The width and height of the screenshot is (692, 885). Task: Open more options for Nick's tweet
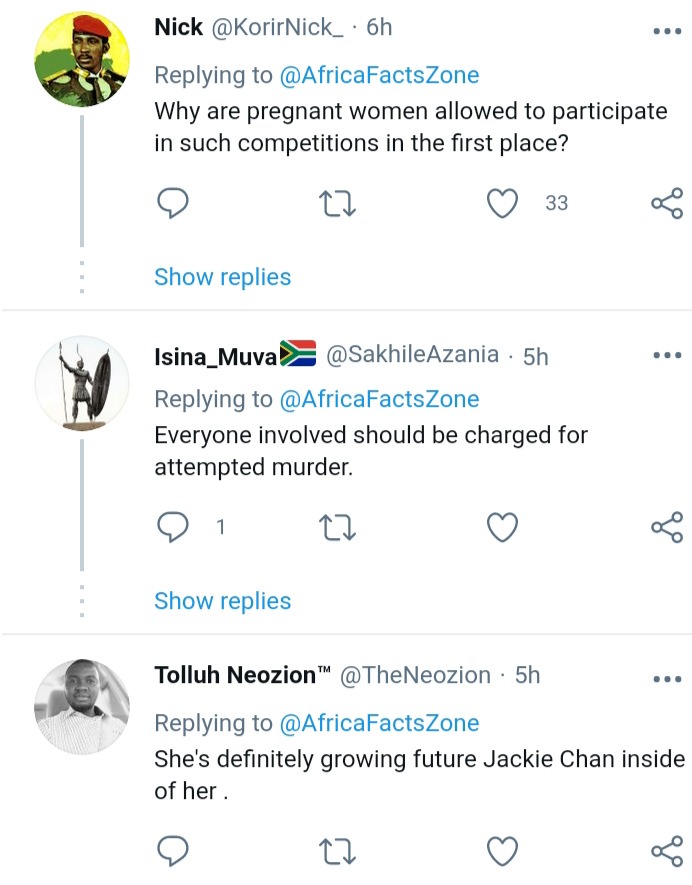667,31
